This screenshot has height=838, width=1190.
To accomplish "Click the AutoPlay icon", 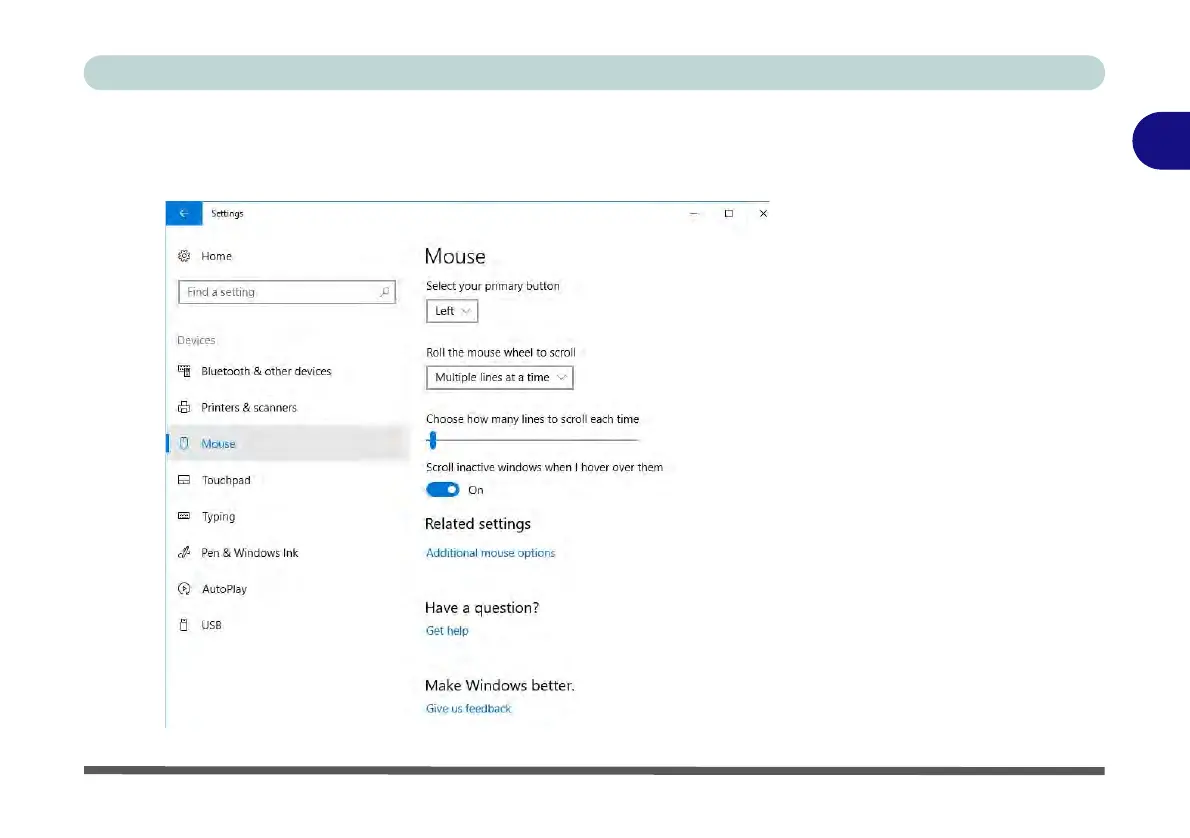I will 184,588.
